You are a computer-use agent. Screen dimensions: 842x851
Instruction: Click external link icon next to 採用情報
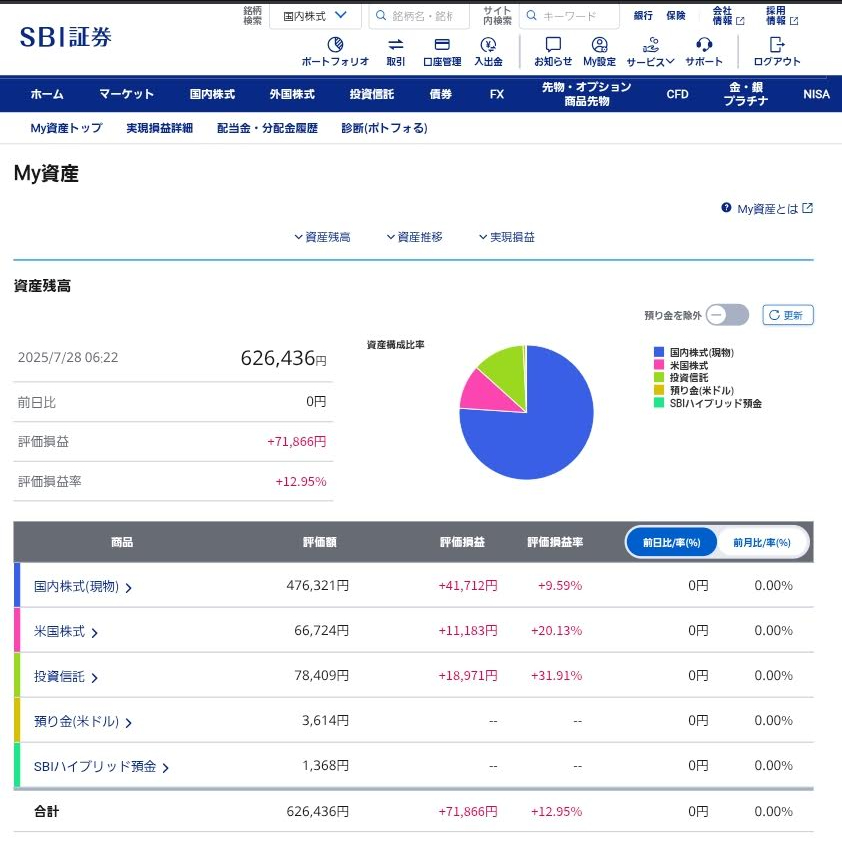[794, 21]
